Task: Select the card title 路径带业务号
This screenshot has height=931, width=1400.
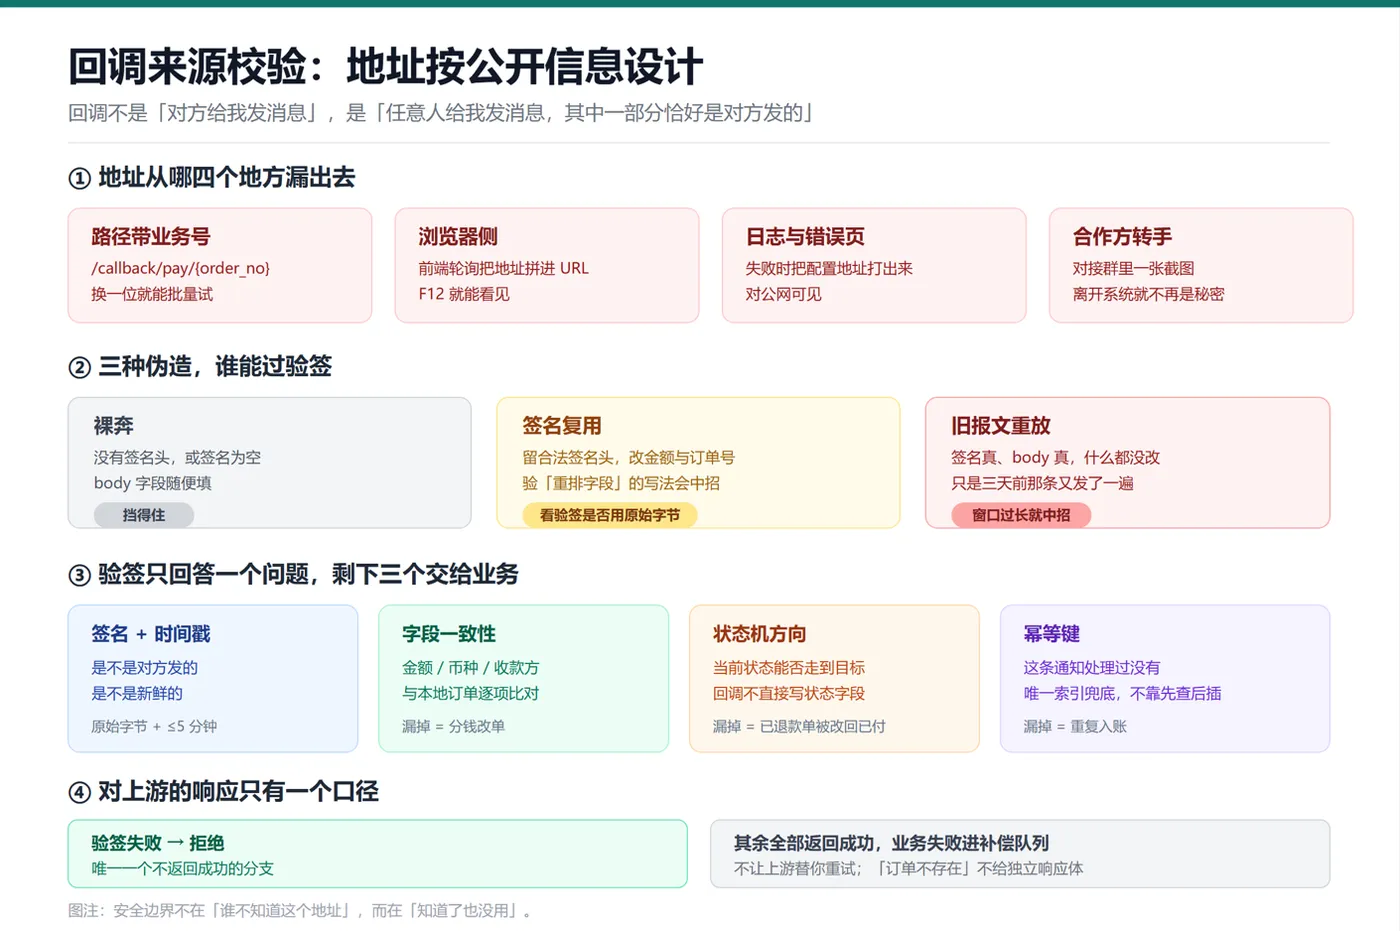Action: point(151,237)
